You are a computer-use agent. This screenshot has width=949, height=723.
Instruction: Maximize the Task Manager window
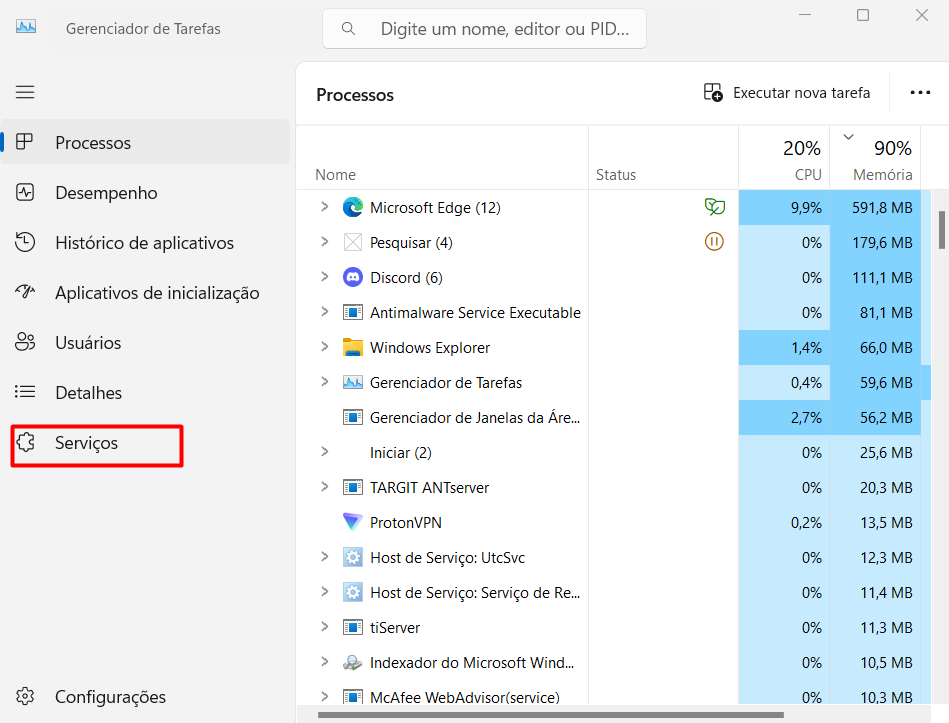(x=863, y=15)
